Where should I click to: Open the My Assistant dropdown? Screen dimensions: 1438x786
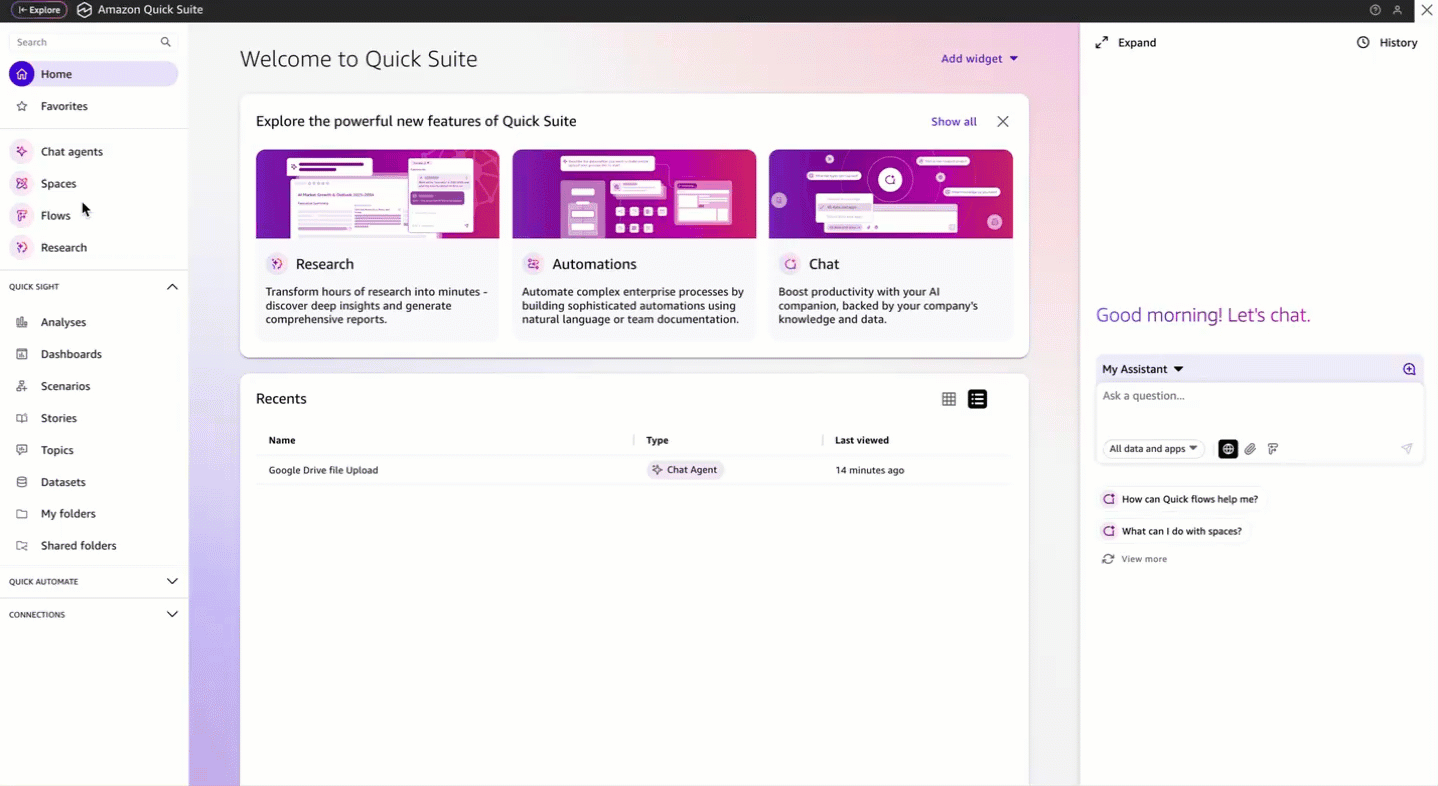point(1140,368)
